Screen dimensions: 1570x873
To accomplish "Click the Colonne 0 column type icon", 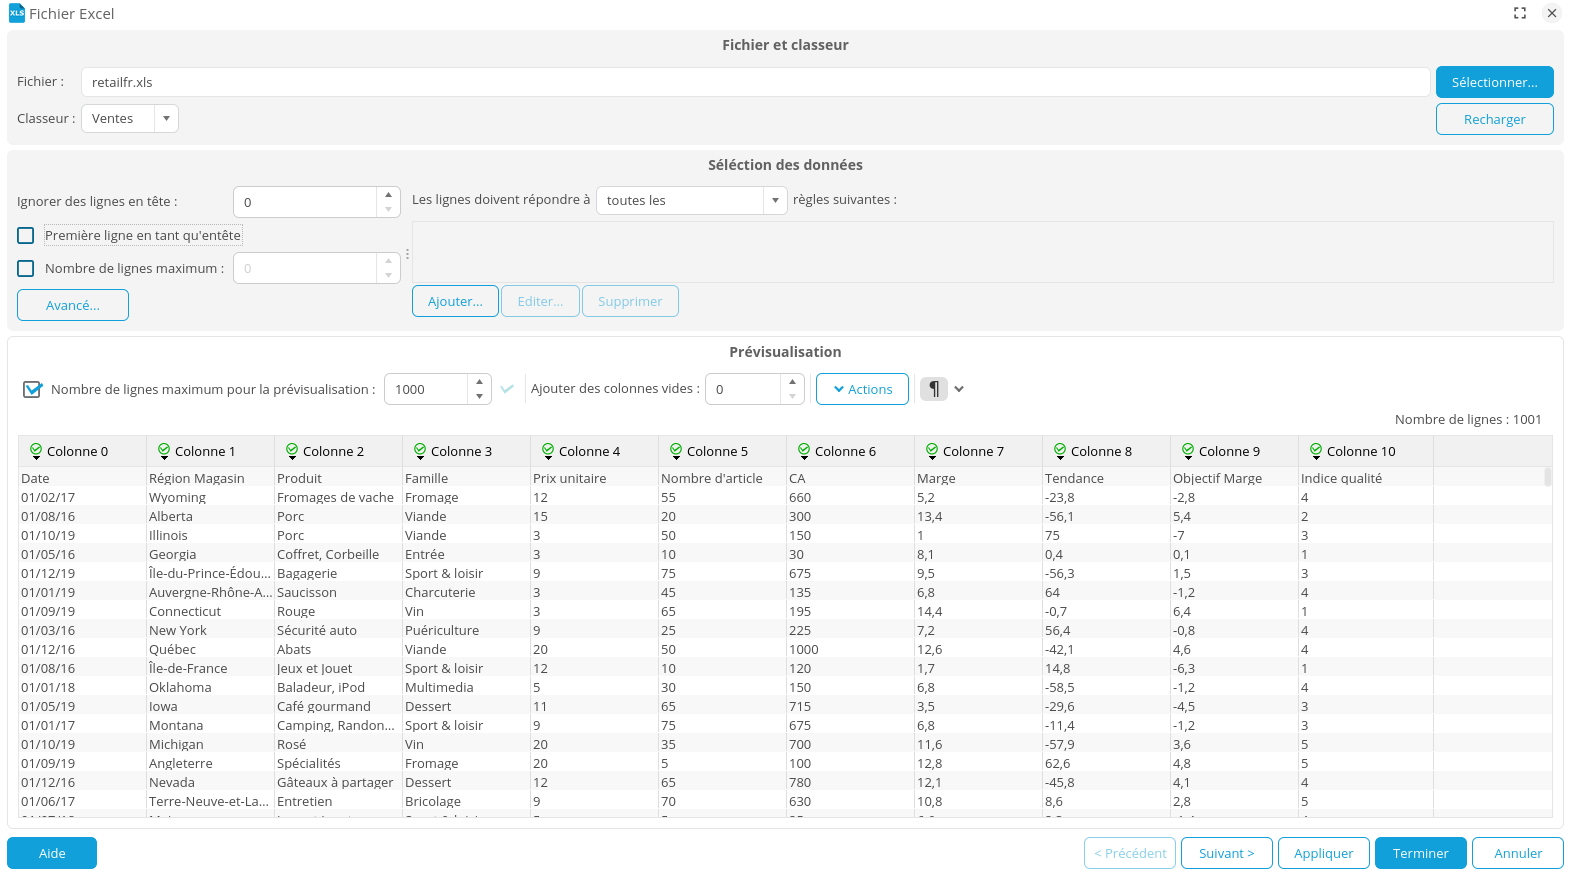I will coord(36,451).
